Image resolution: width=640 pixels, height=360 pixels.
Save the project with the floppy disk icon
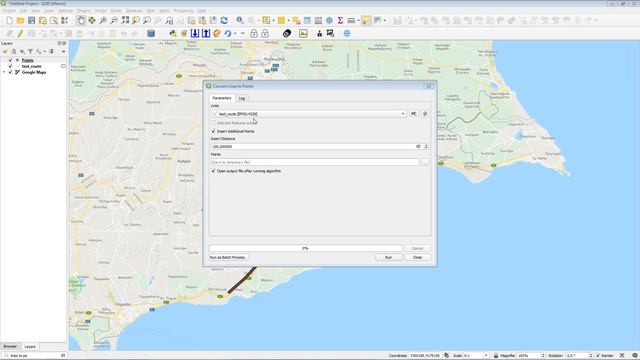[x=31, y=20]
